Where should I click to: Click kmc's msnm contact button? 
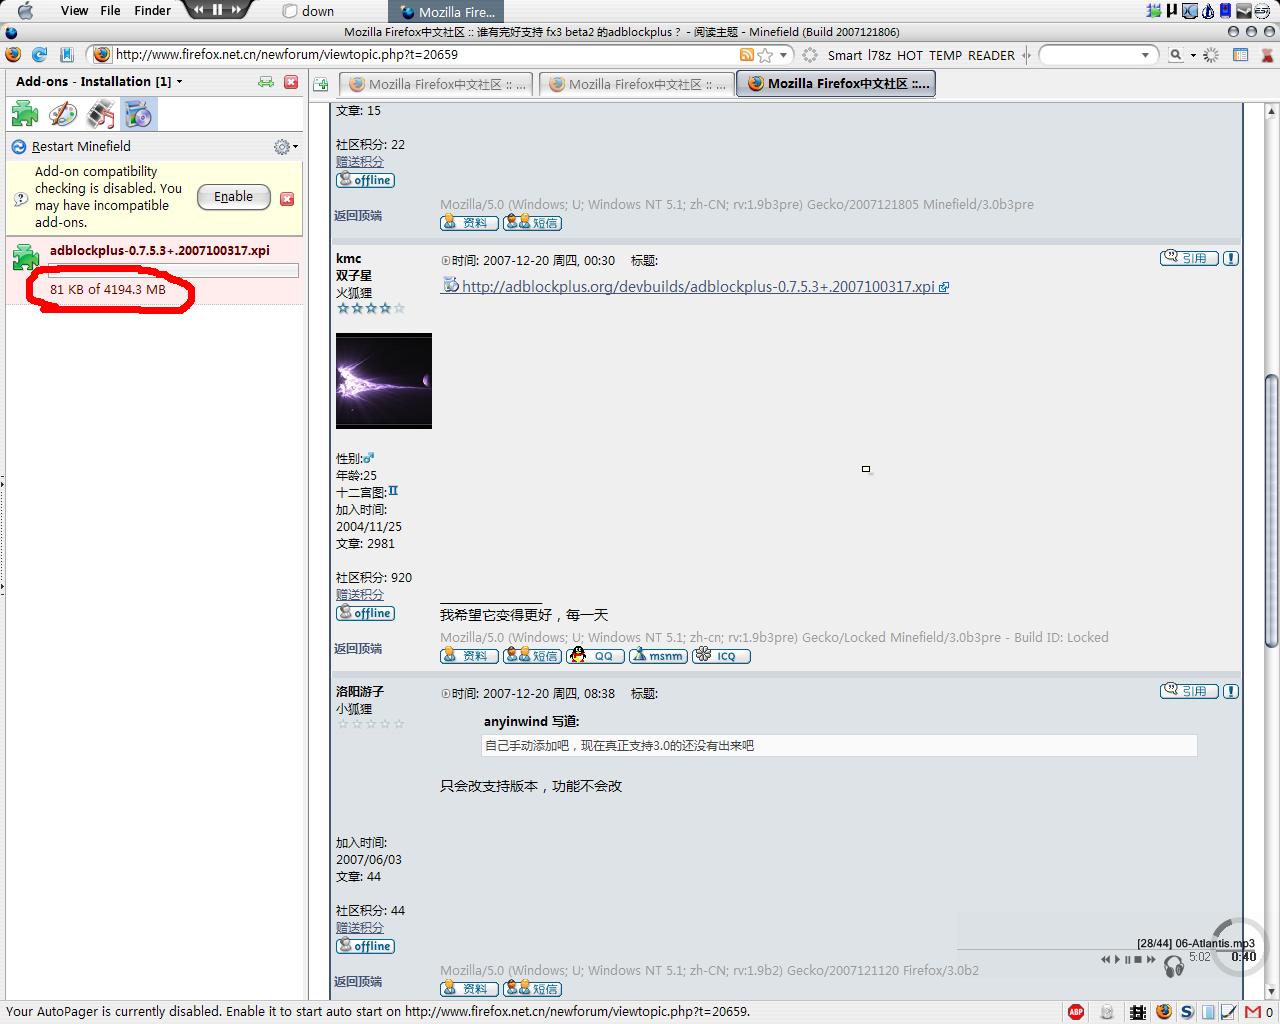point(658,656)
